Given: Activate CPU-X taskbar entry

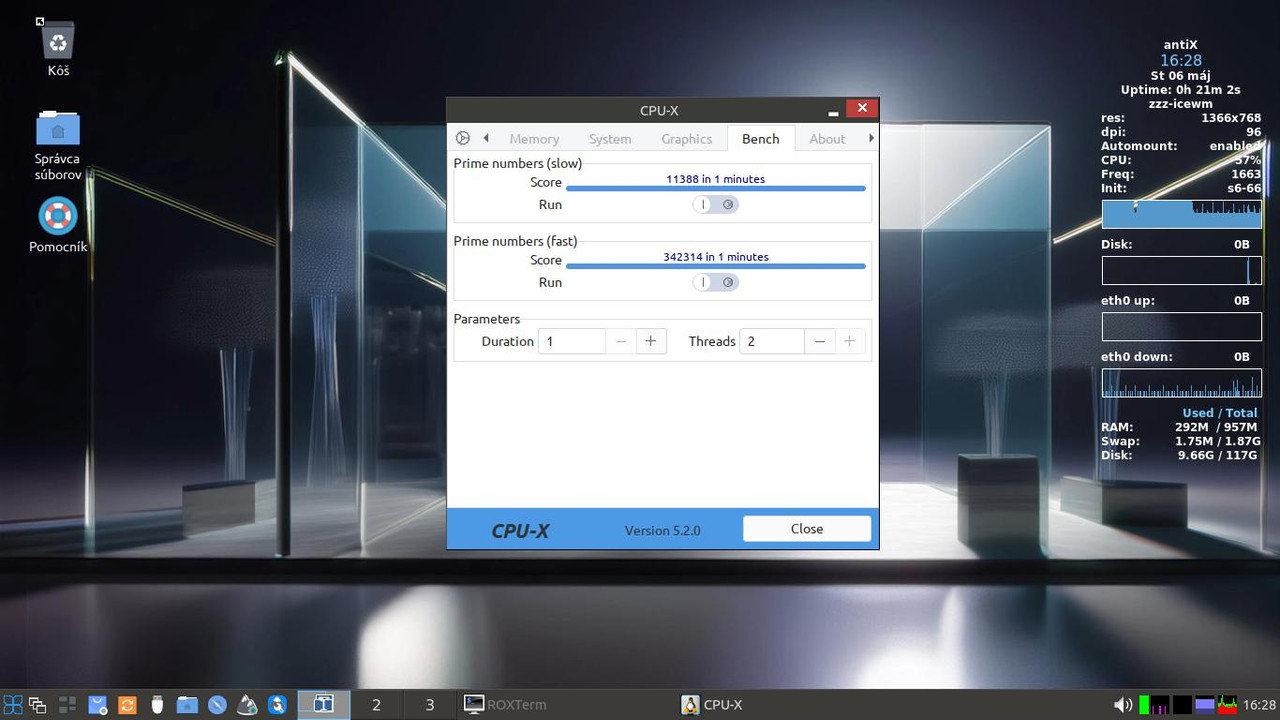Looking at the screenshot, I should (782, 705).
